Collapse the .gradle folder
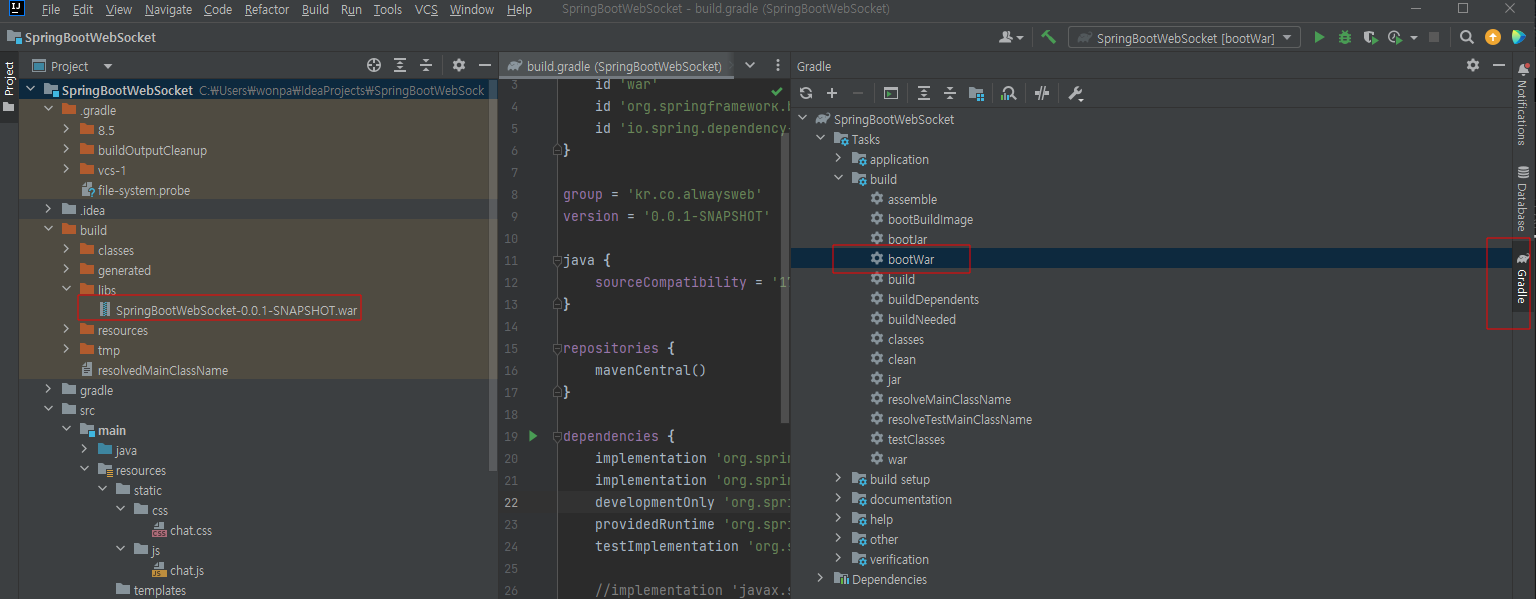 47,110
